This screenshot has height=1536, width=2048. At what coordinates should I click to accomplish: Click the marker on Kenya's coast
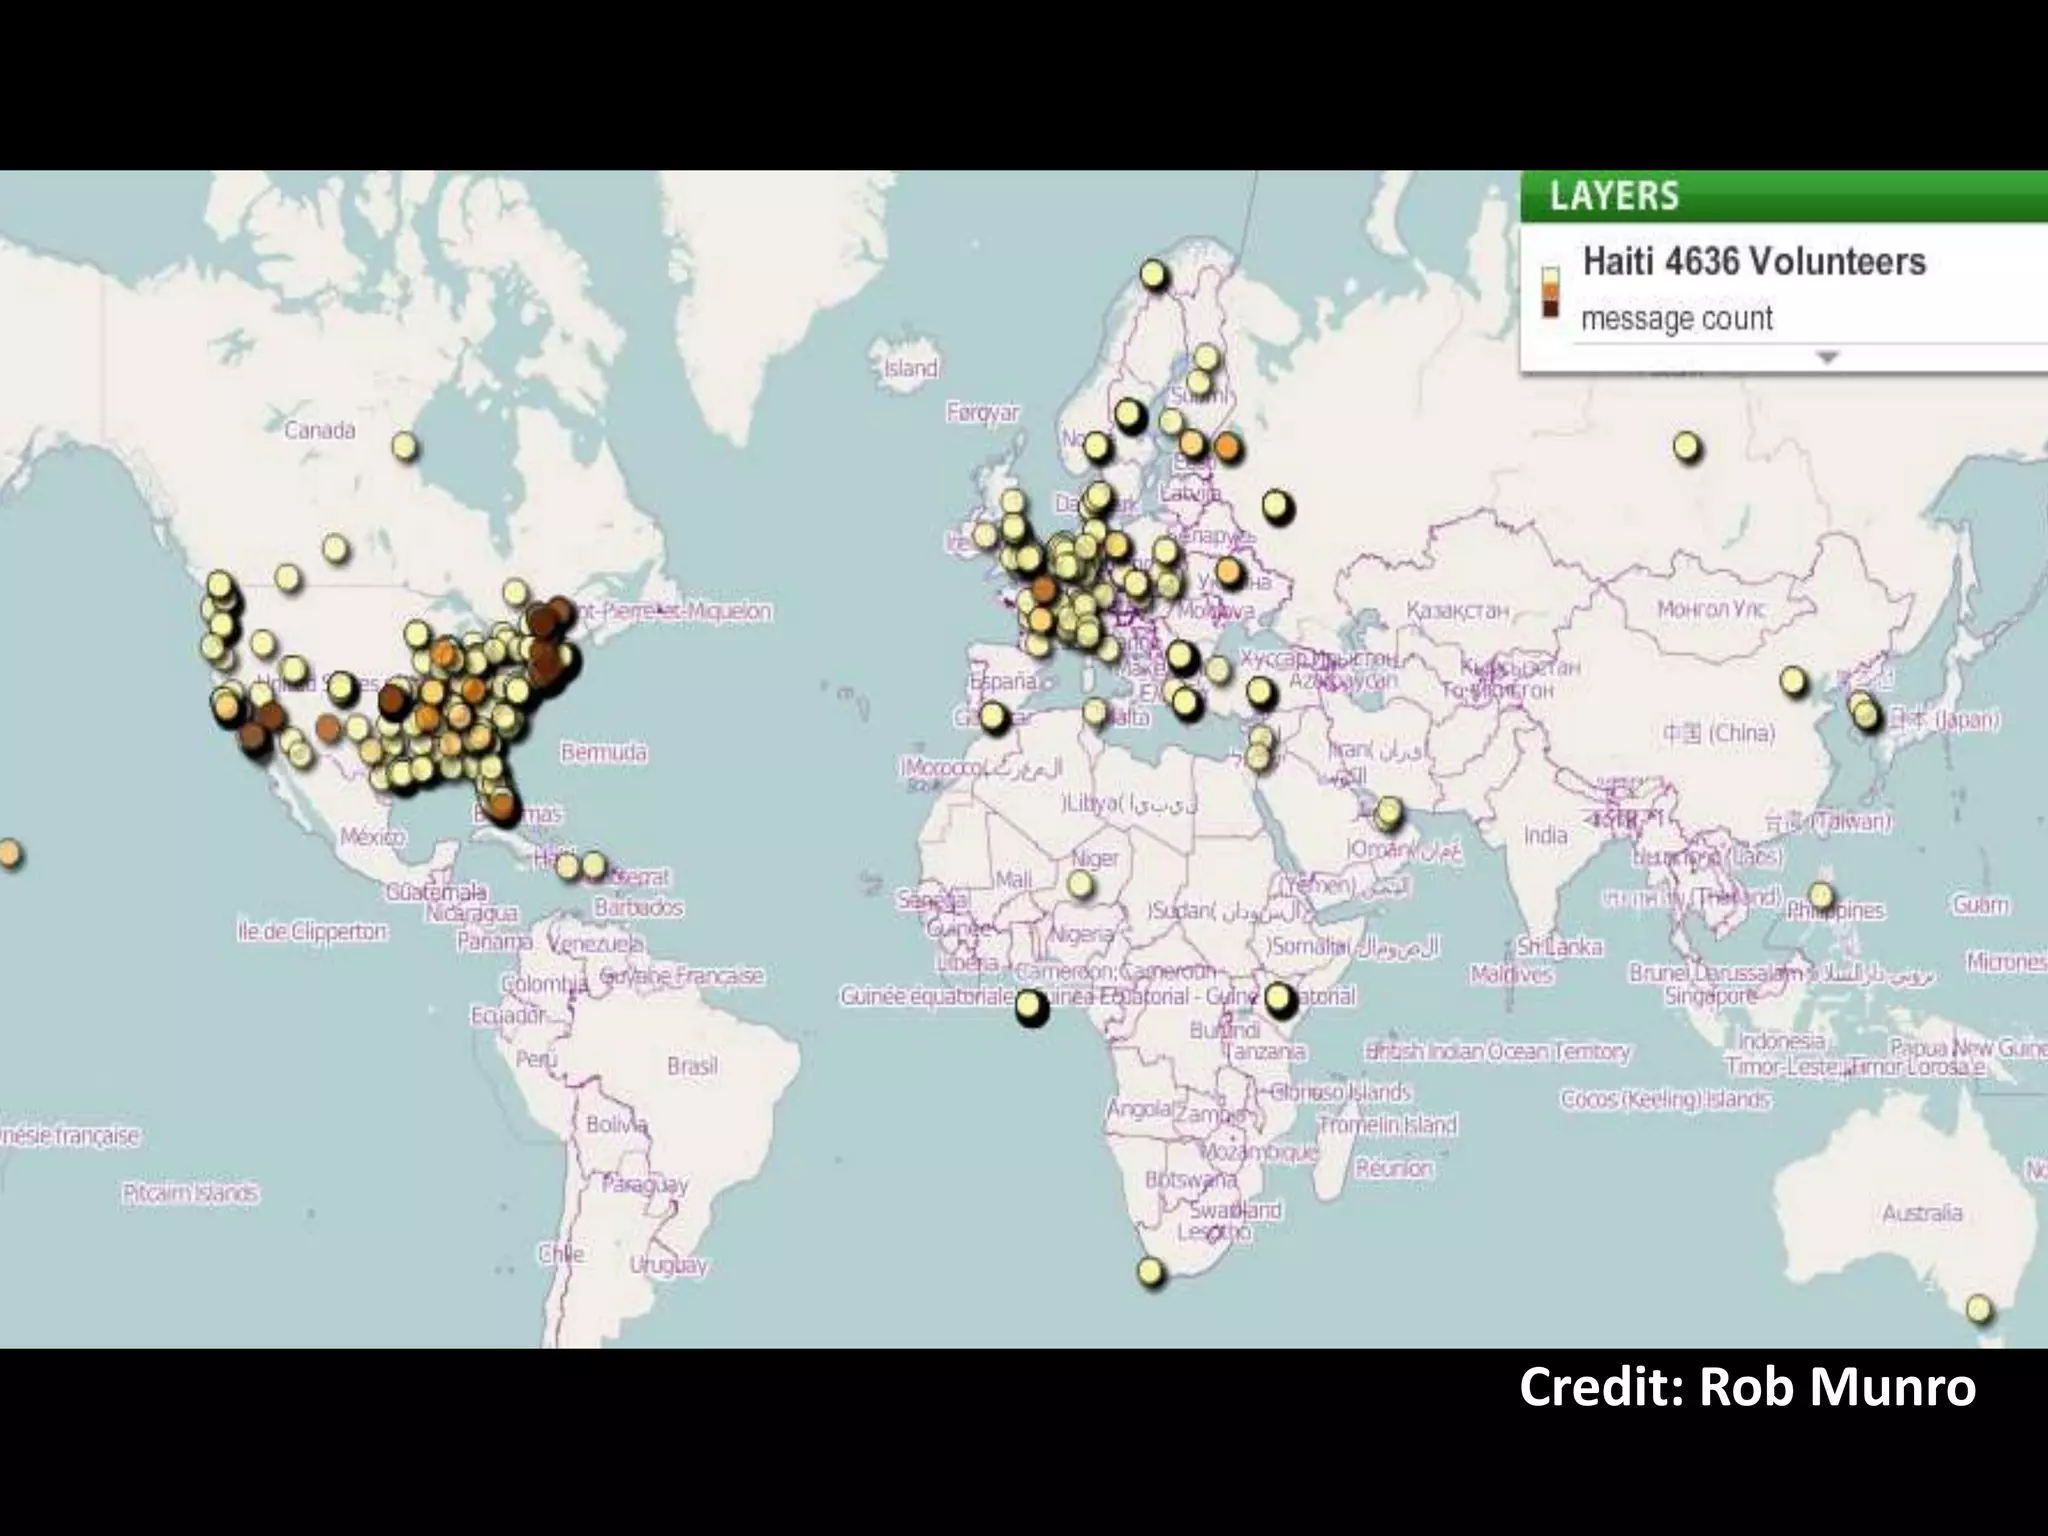click(1279, 998)
